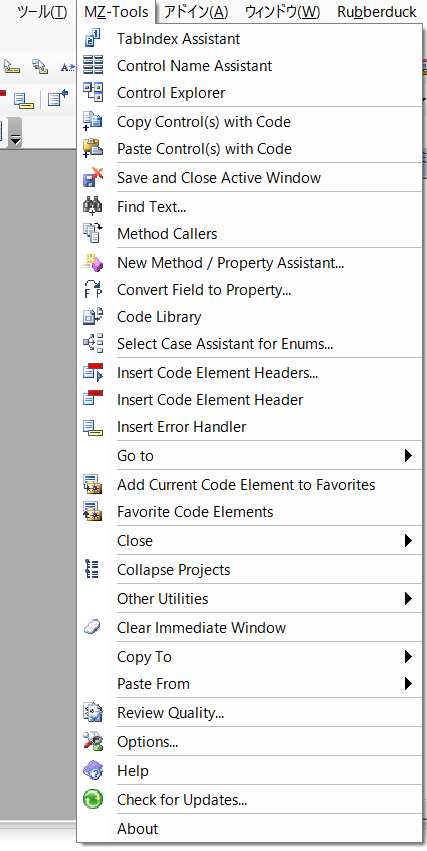427x851 pixels.
Task: Expand the Close submenu arrow
Action: [x=409, y=541]
